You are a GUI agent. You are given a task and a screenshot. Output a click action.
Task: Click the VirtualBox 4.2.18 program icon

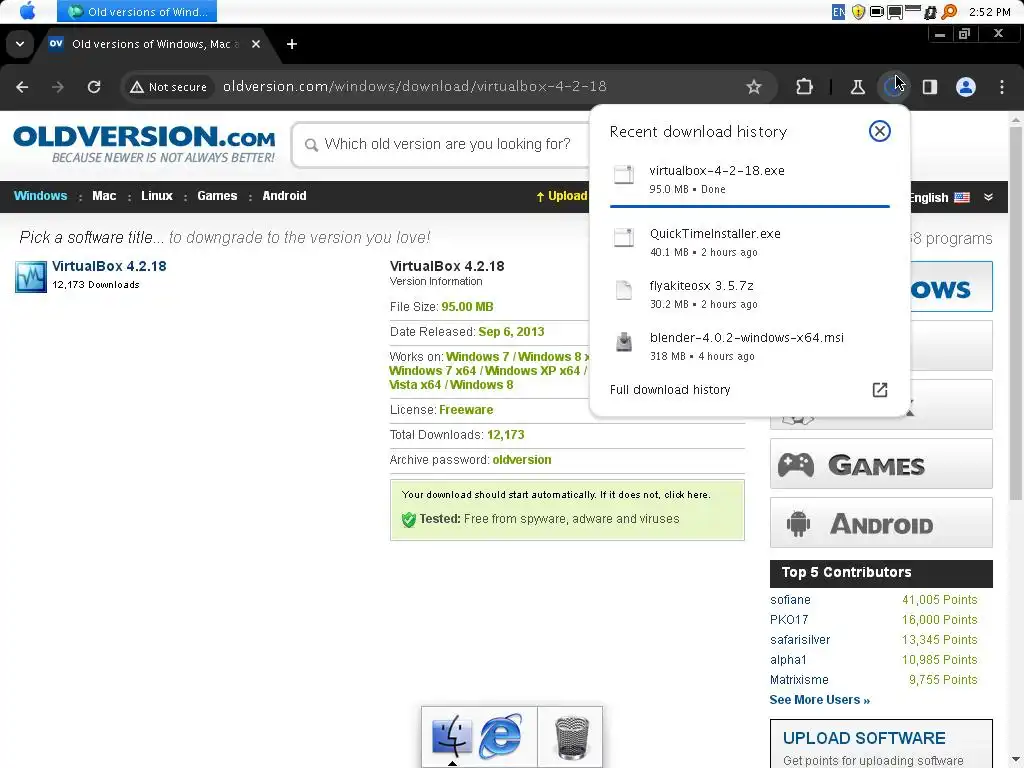31,277
